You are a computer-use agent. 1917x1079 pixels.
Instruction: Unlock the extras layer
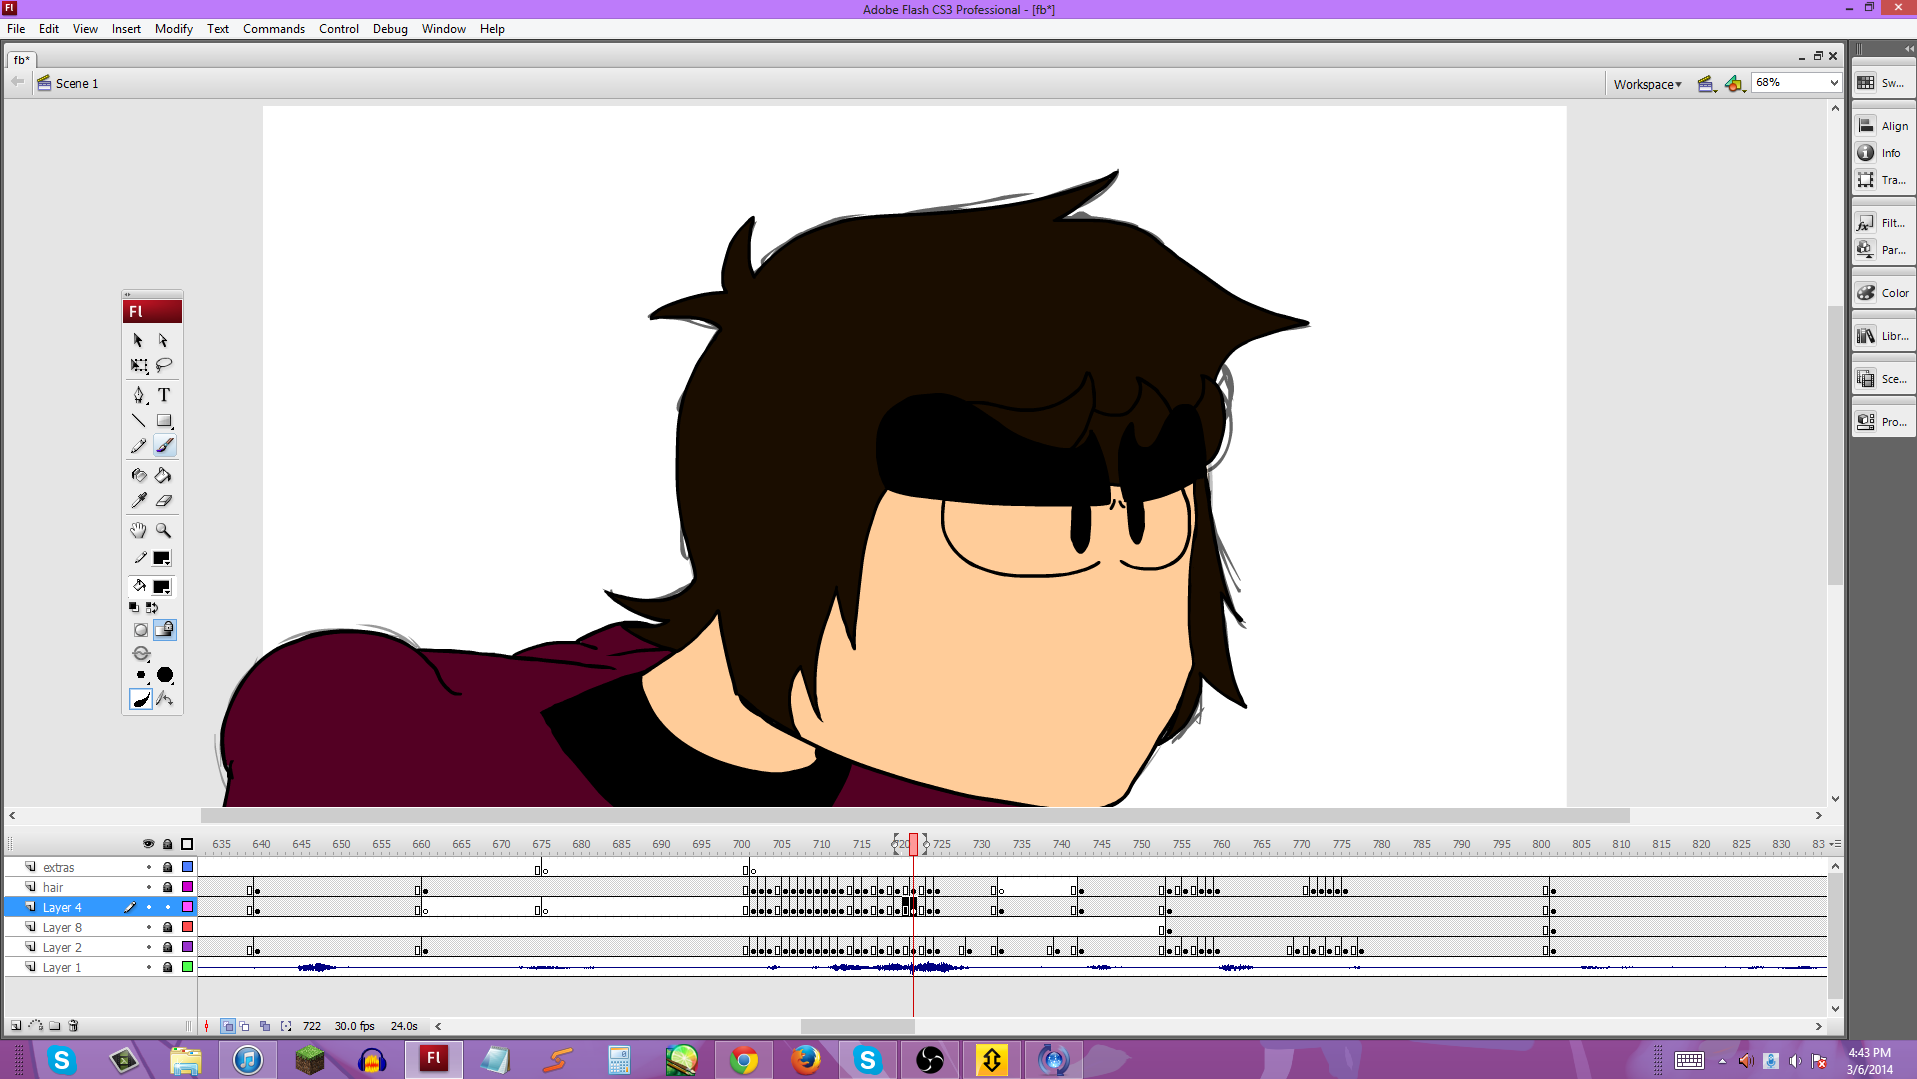pos(168,868)
